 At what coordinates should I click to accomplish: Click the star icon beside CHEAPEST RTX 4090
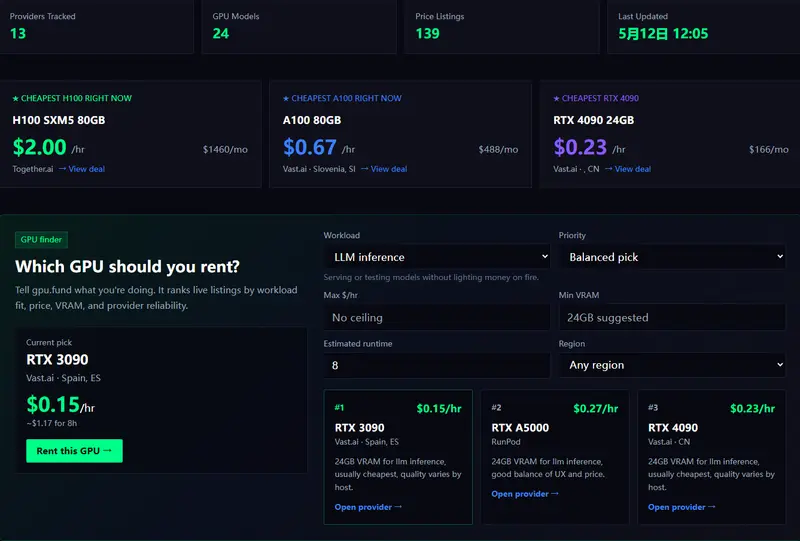556,99
